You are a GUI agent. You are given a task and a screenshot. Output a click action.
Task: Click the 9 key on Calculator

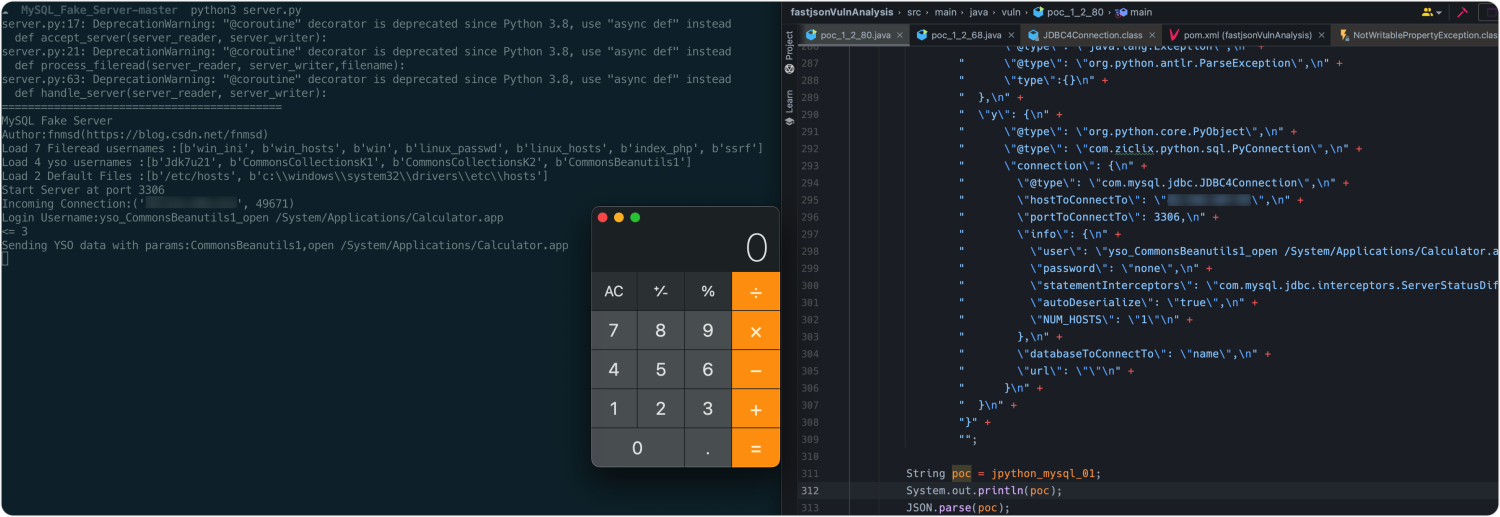pos(708,330)
